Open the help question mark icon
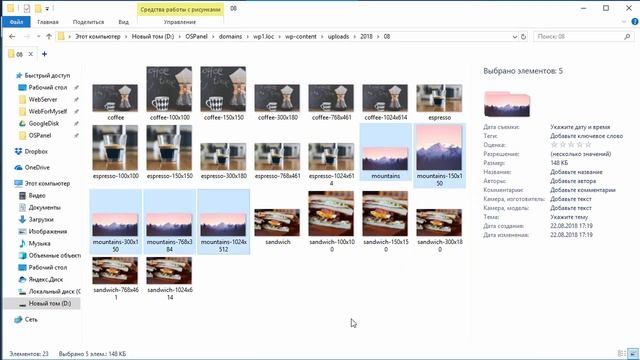Viewport: 640px width, 360px height. [635, 22]
